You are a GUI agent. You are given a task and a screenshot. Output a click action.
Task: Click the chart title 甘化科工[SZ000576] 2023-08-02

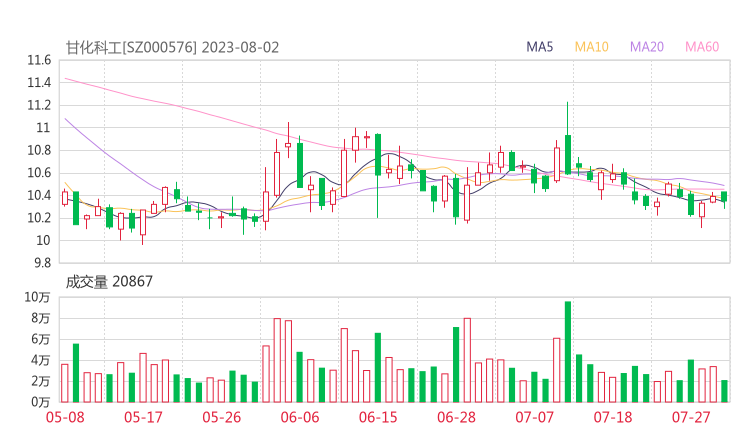click(172, 48)
